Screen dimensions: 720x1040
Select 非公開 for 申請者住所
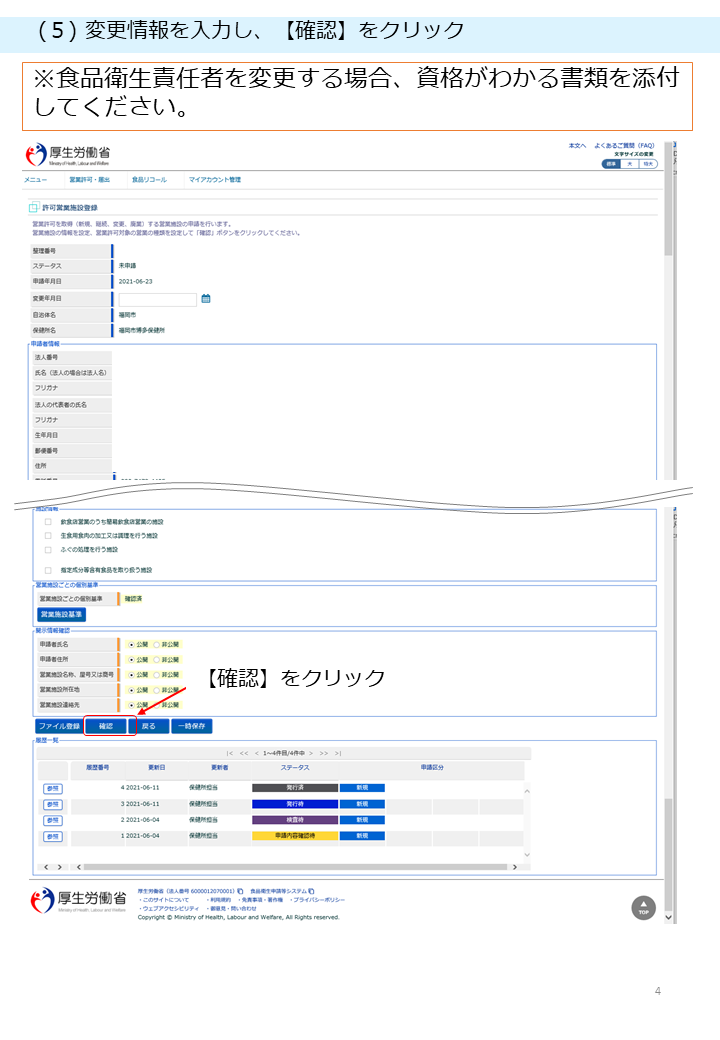[x=156, y=660]
